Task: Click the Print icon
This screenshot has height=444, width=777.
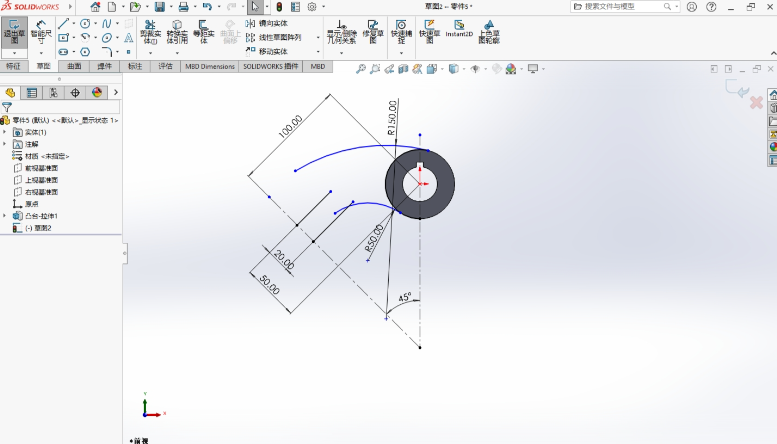Action: tap(183, 7)
